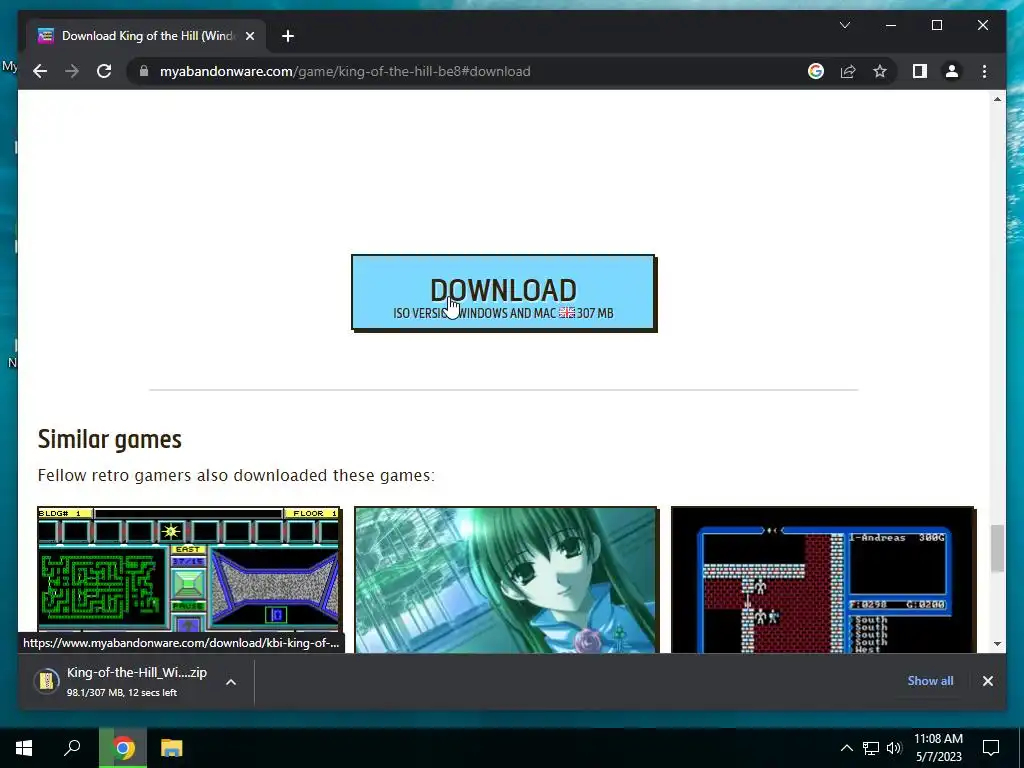Click the Similar games heading
The width and height of the screenshot is (1024, 768).
pyautogui.click(x=109, y=440)
